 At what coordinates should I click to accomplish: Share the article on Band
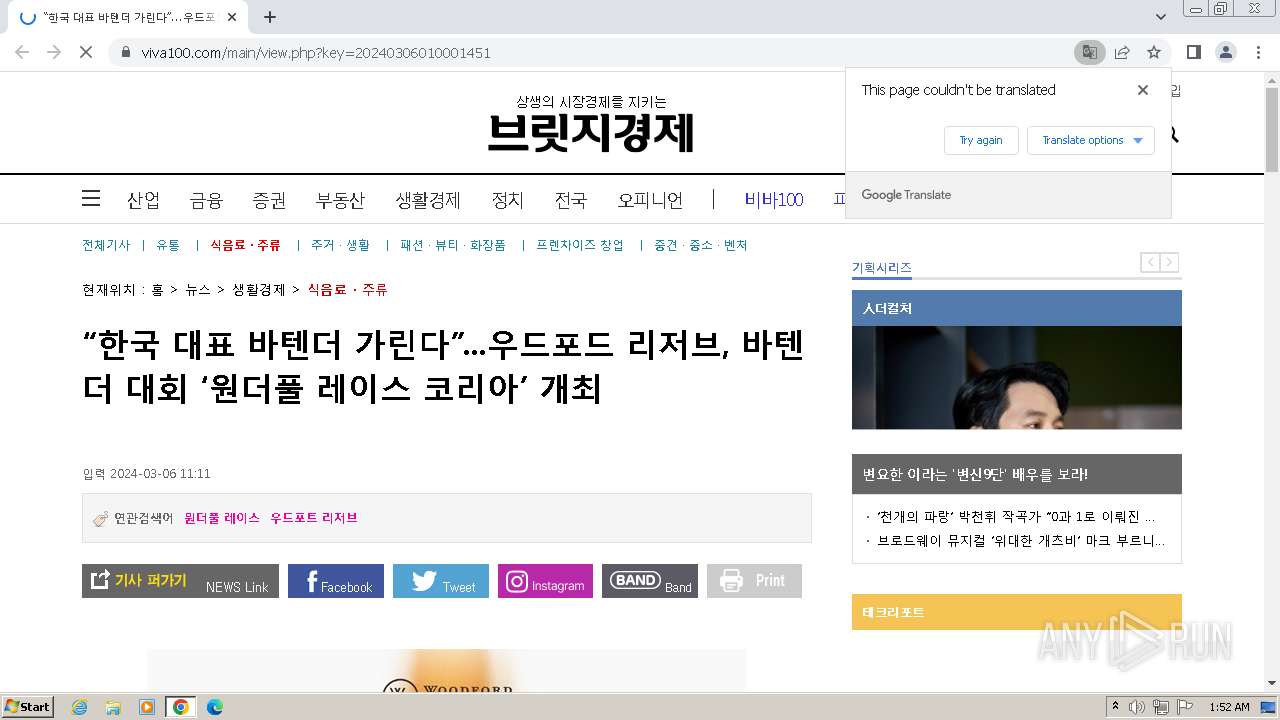coord(650,581)
